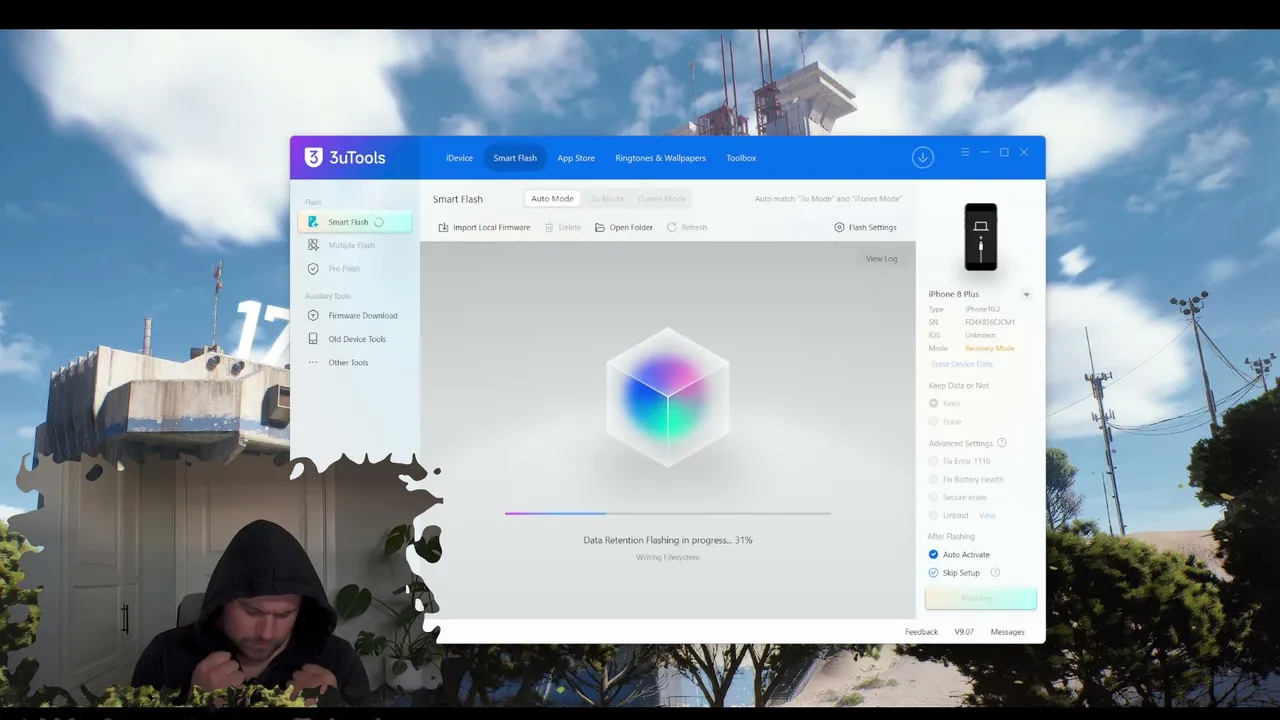Click the Import Local Firmware icon
1280x720 pixels.
tap(443, 227)
